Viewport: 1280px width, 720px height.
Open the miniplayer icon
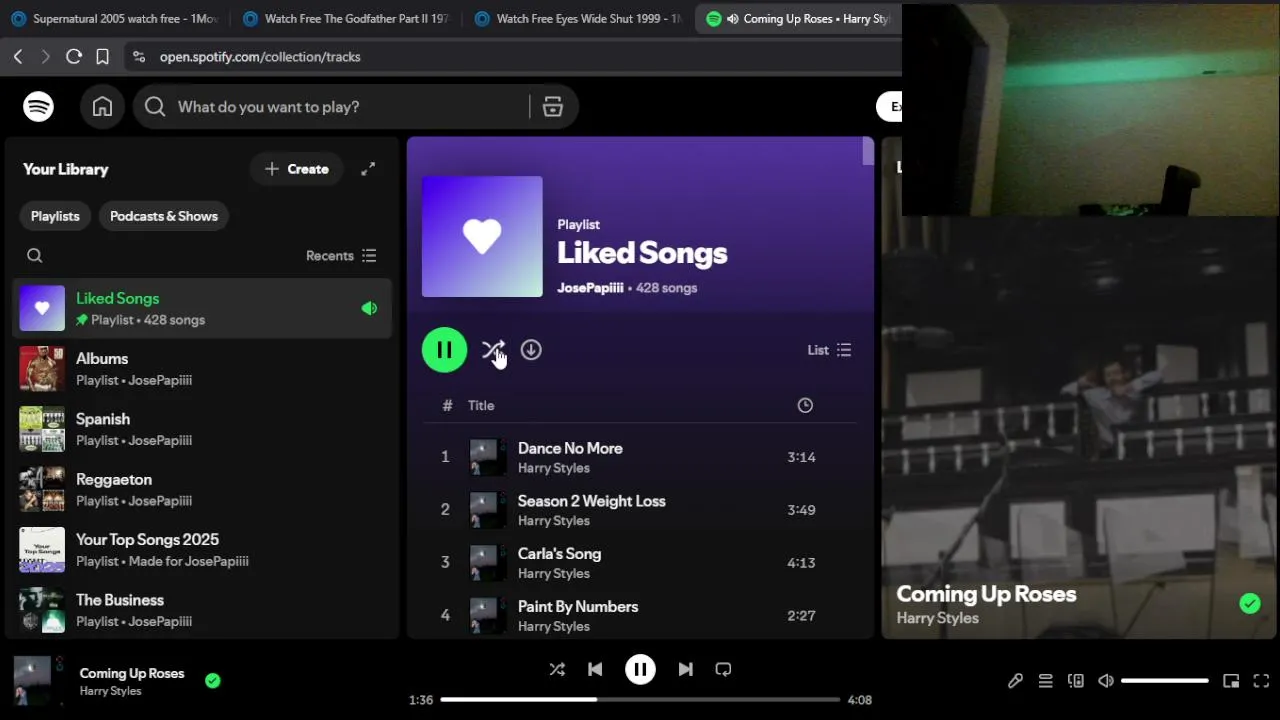(1231, 681)
